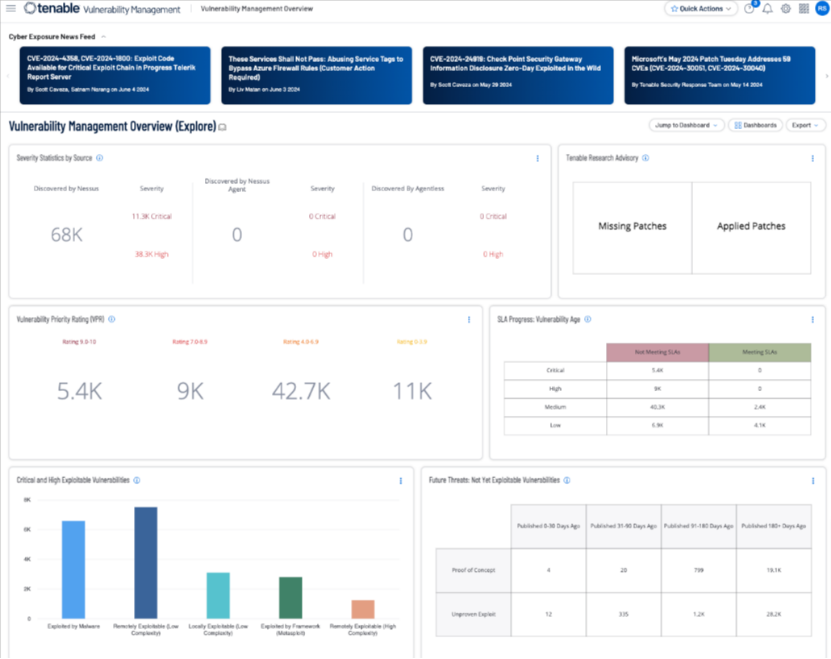Open Microsoft's May 2024 Patch Tuesday article
Image resolution: width=831 pixels, height=659 pixels.
pos(720,75)
